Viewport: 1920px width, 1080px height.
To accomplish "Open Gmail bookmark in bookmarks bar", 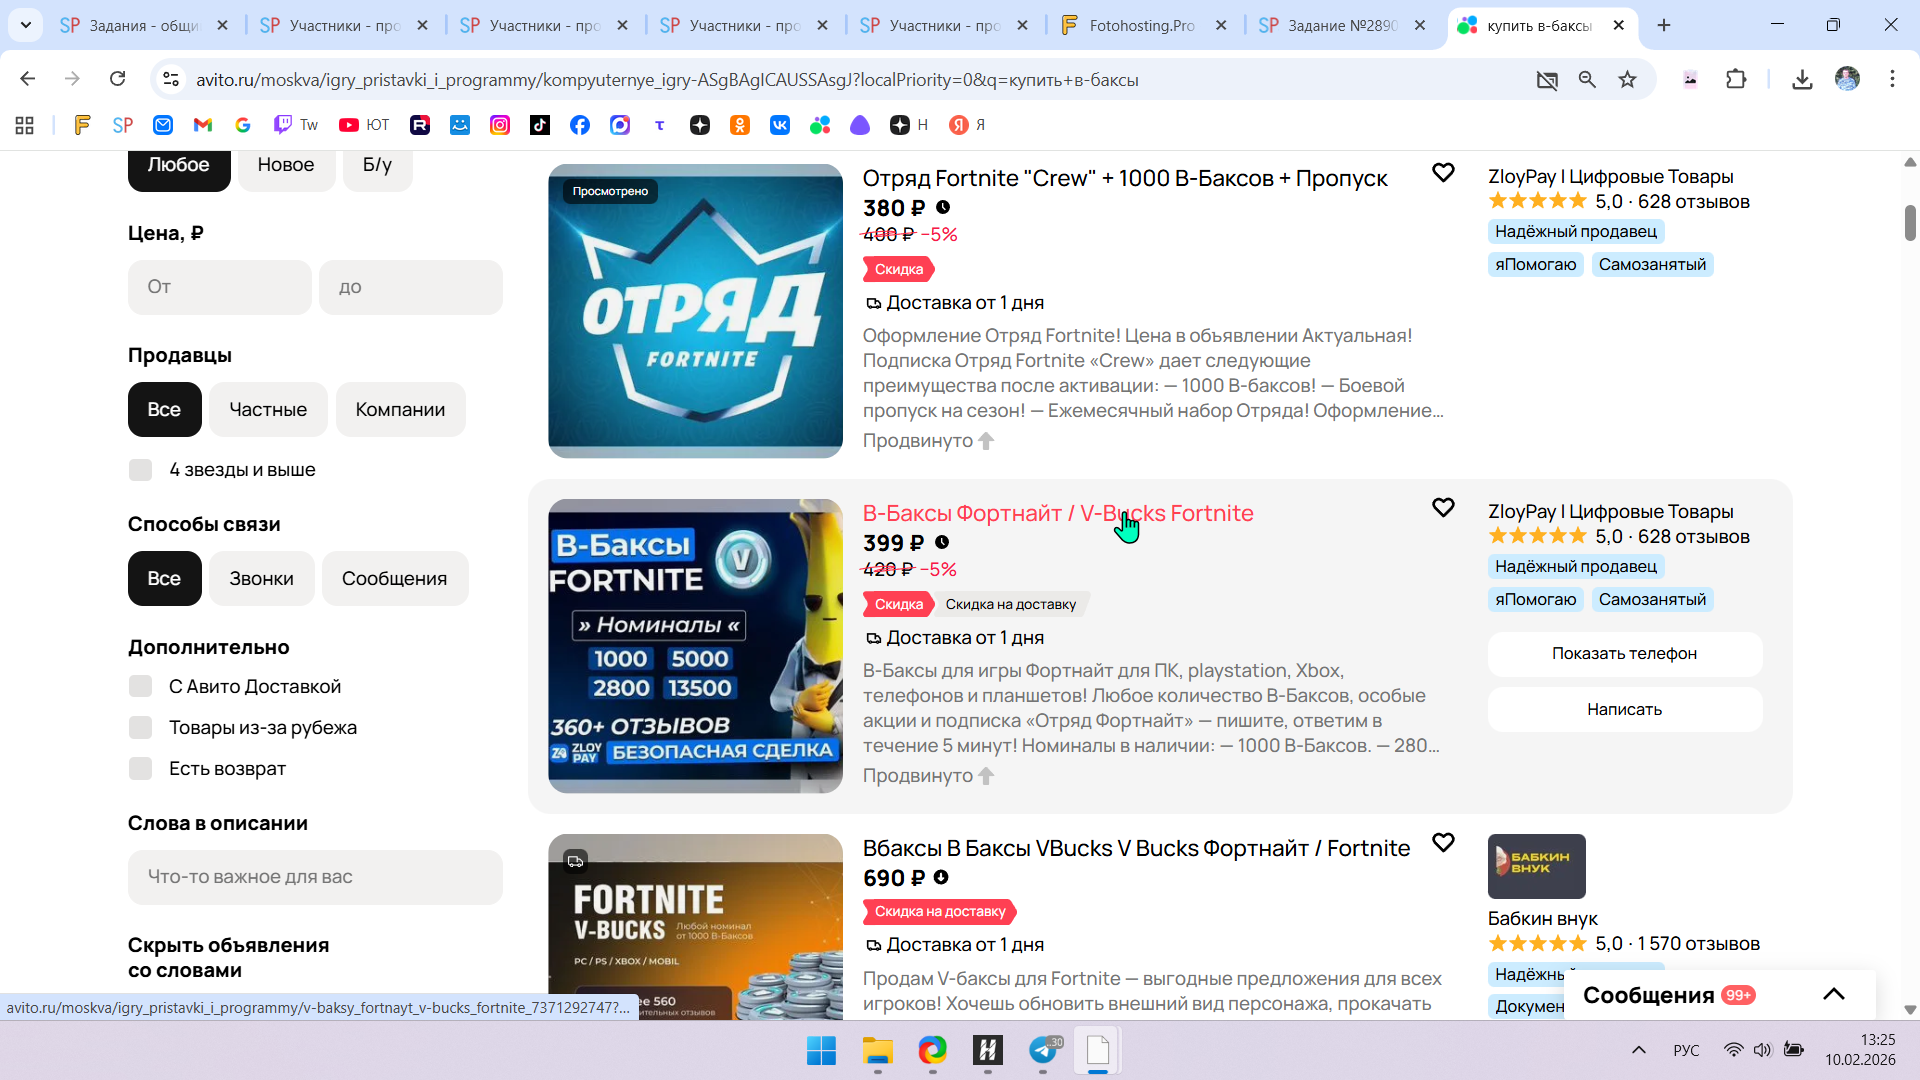I will (203, 125).
